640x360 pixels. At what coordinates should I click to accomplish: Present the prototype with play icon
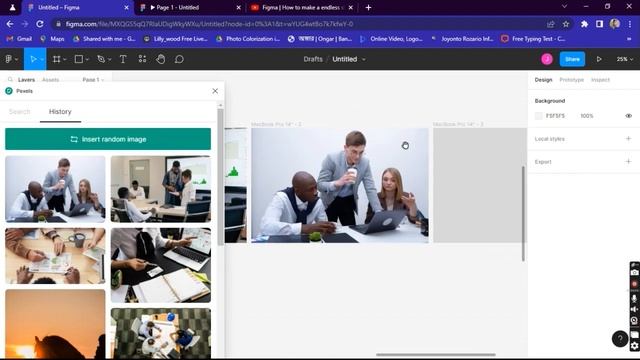click(x=599, y=59)
